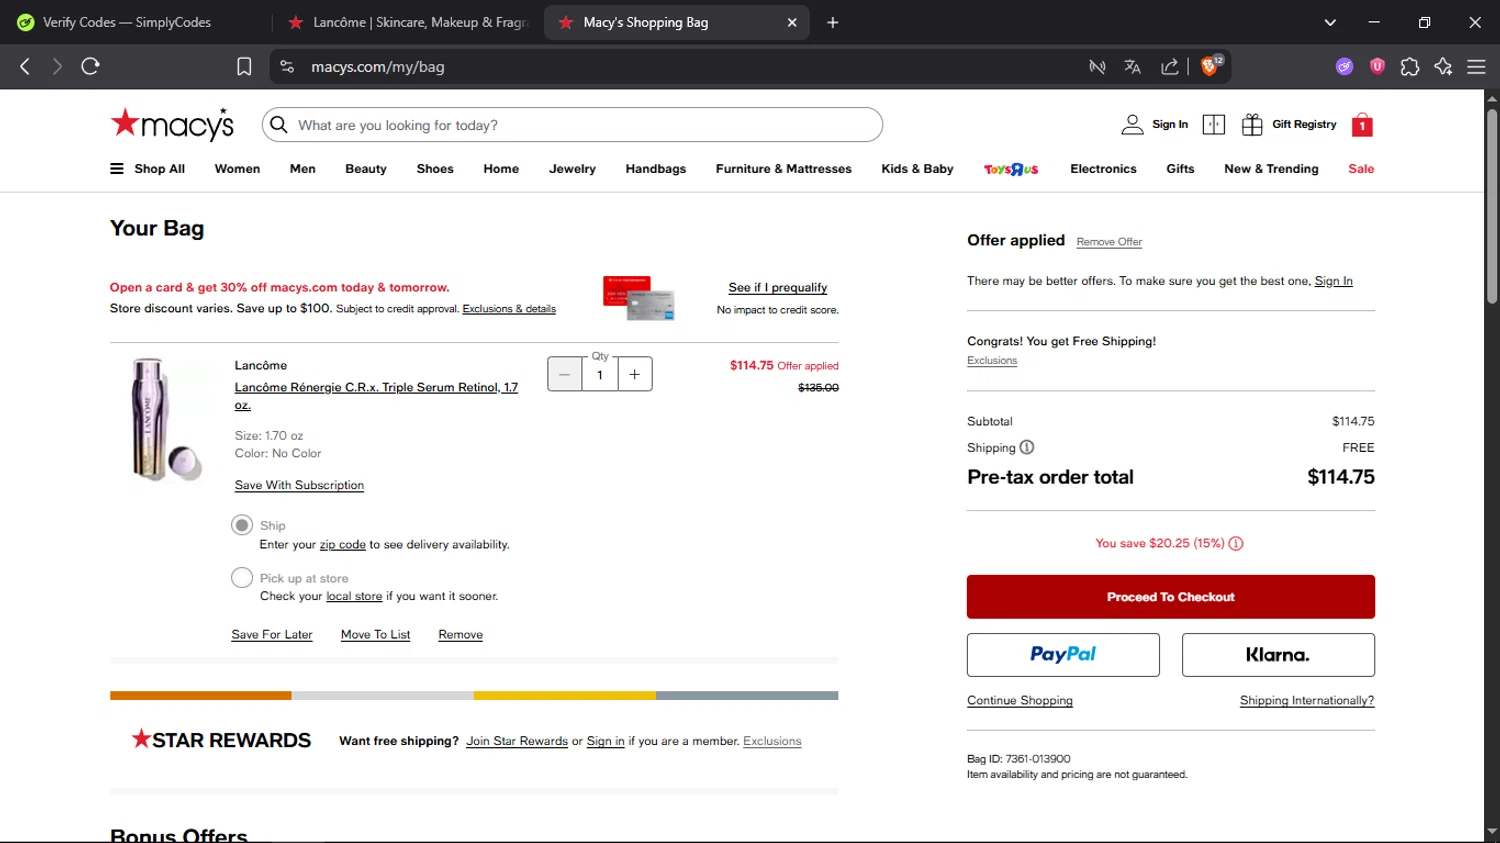Image resolution: width=1500 pixels, height=843 pixels.
Task: Click Save For Later link
Action: pos(272,635)
